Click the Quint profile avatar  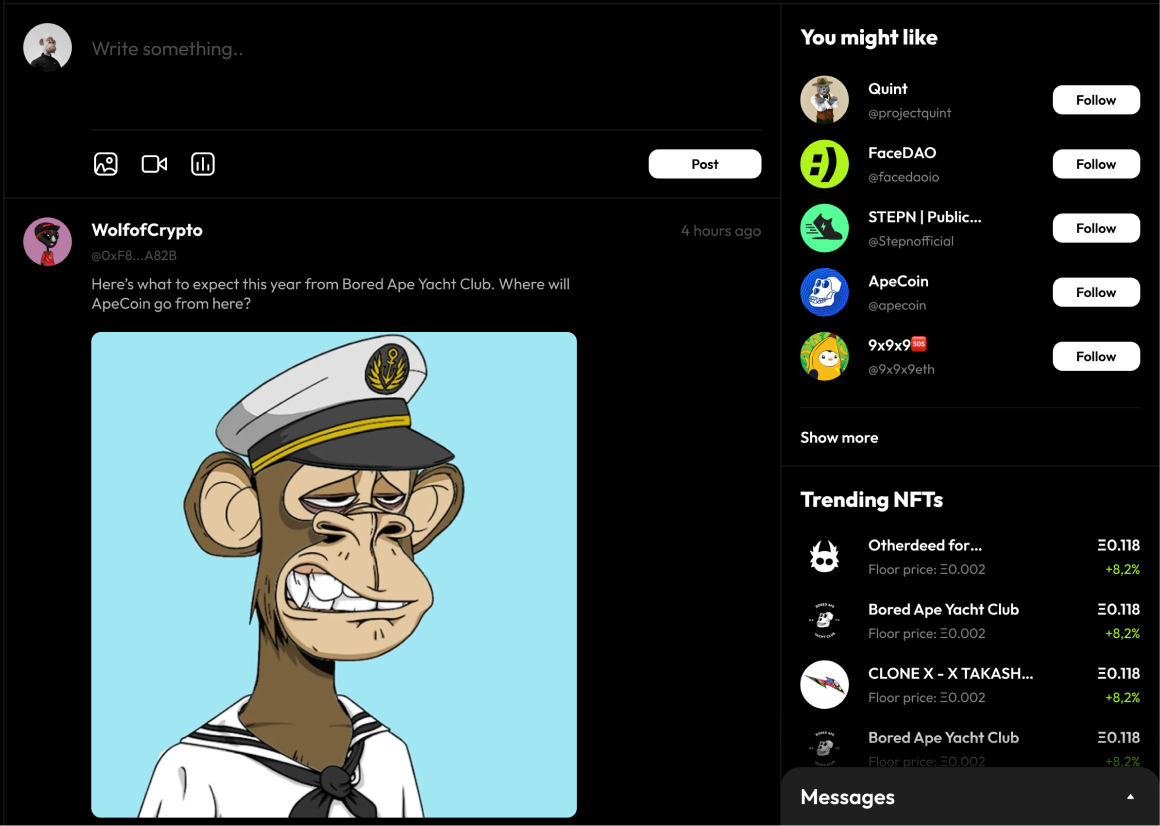[x=825, y=100]
